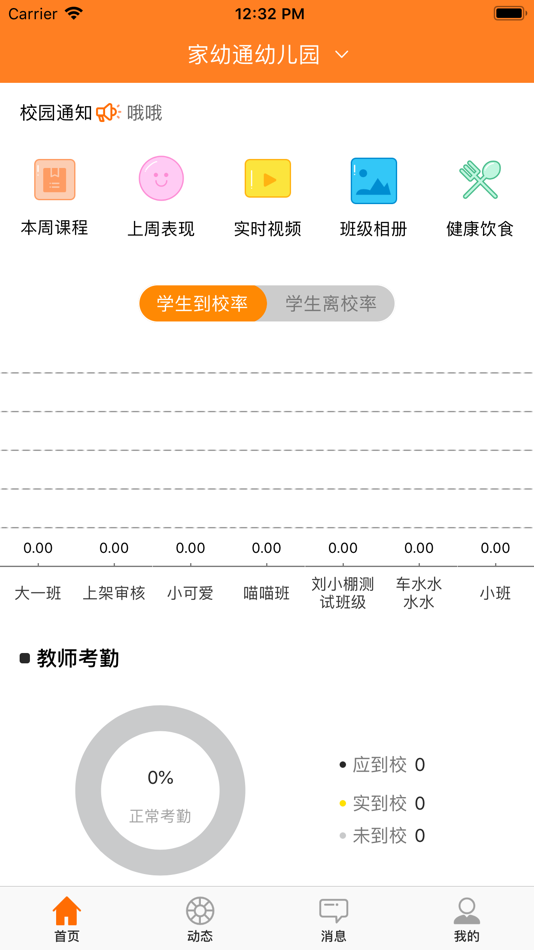The width and height of the screenshot is (534, 950).
Task: Tap the 0.00 value above 小班
Action: coord(495,548)
